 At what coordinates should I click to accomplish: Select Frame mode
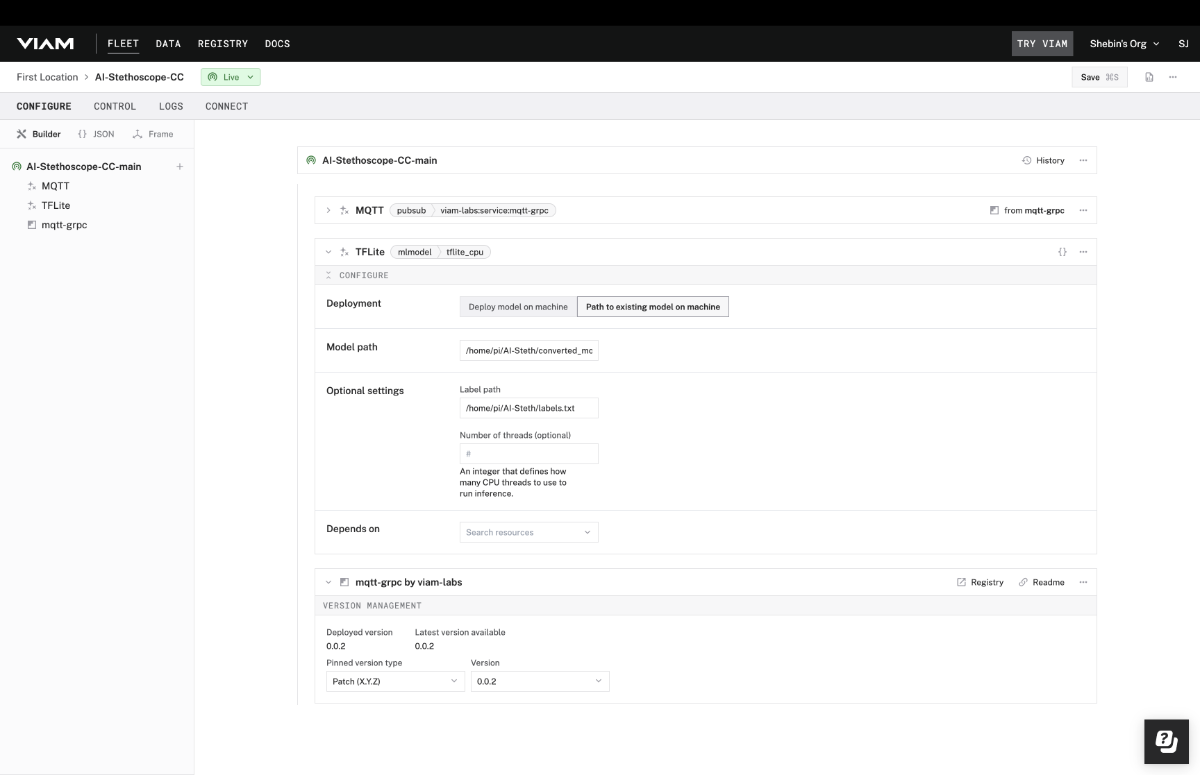(153, 134)
